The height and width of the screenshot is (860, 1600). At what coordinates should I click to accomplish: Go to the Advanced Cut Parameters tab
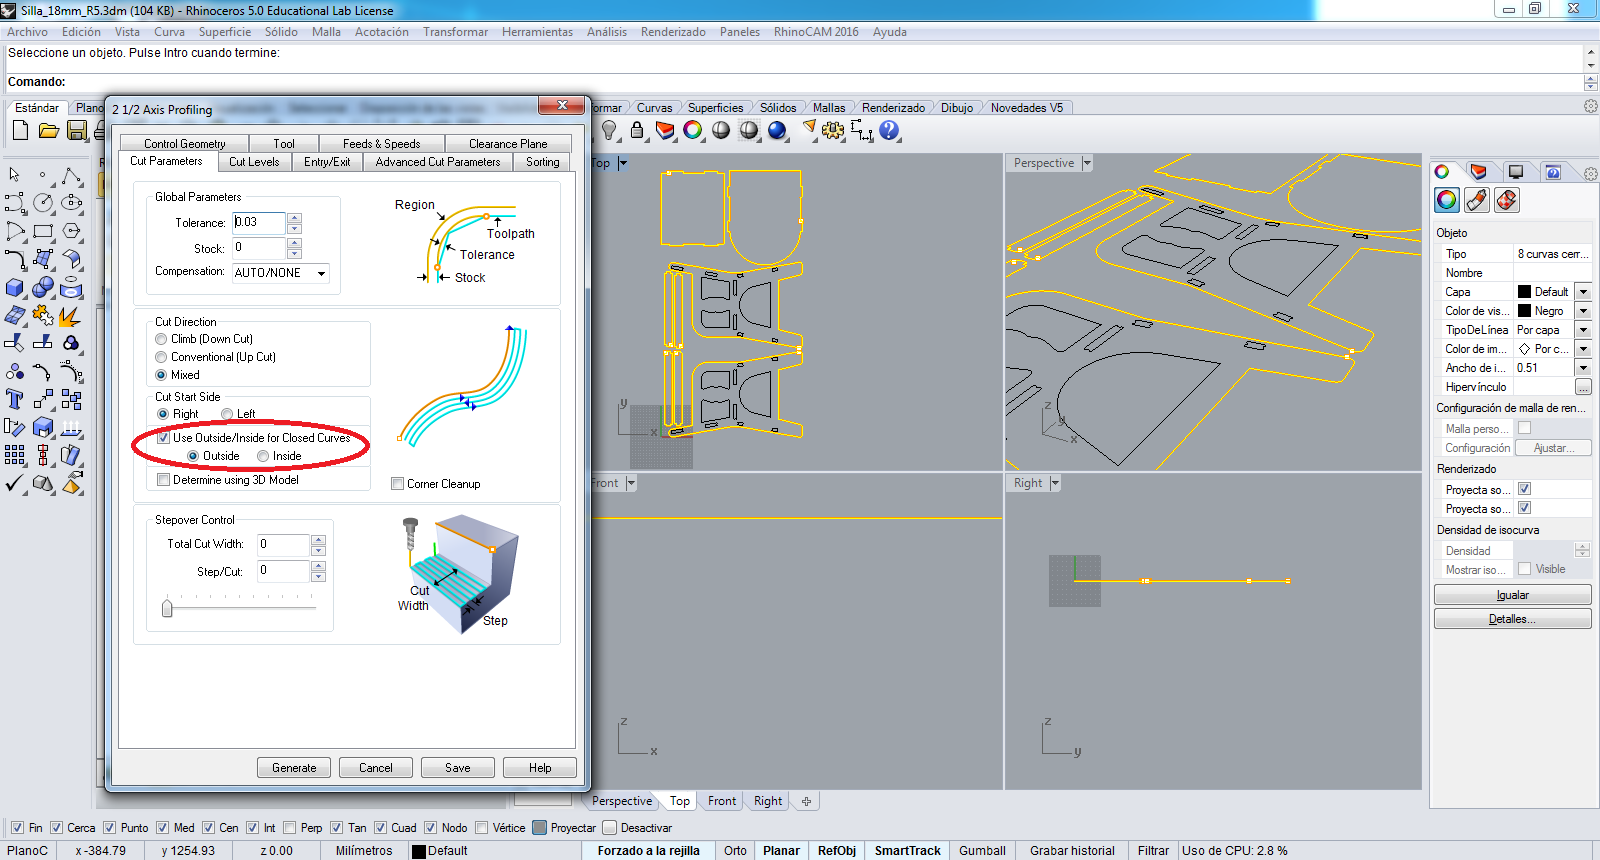pyautogui.click(x=438, y=162)
